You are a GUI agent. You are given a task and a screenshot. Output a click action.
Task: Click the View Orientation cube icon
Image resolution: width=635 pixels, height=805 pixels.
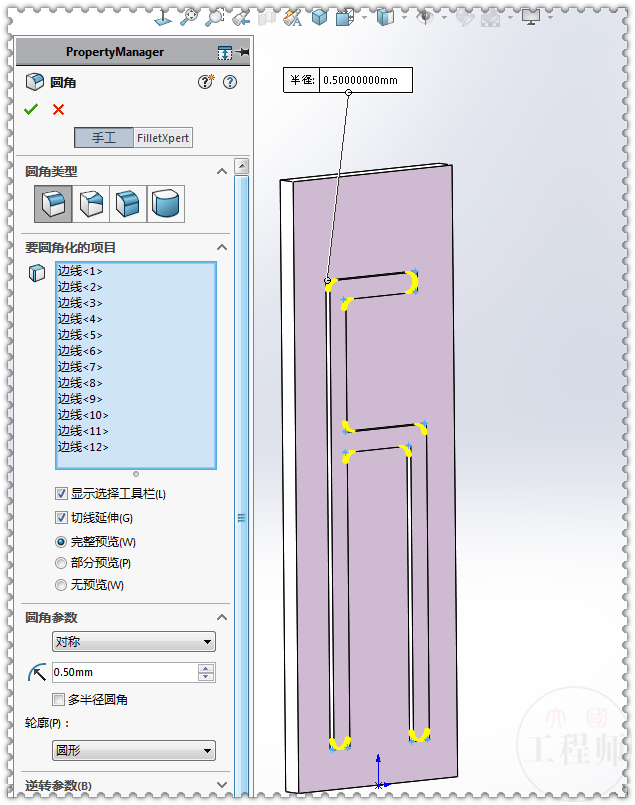tap(319, 17)
